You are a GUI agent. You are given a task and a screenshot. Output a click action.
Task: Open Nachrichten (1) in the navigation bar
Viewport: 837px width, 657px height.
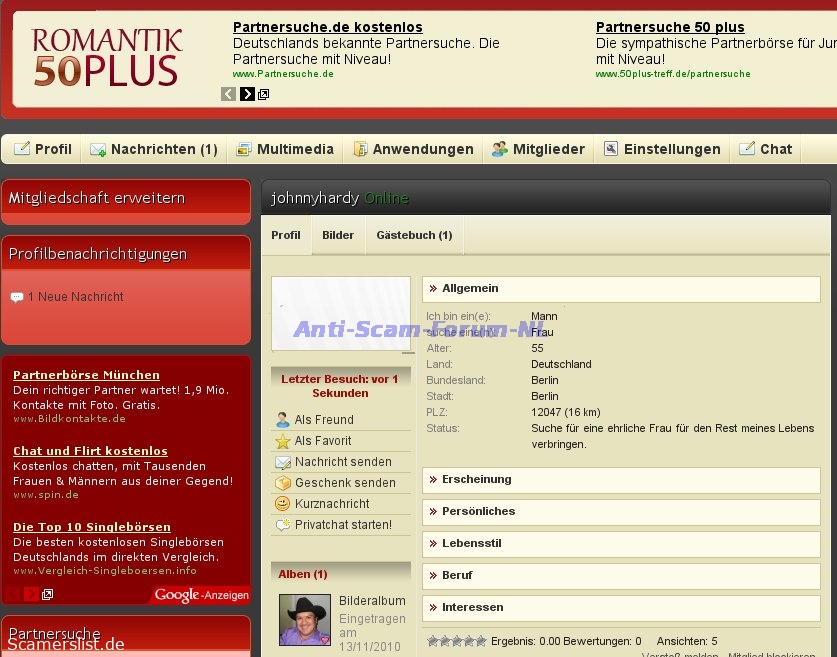pos(154,149)
